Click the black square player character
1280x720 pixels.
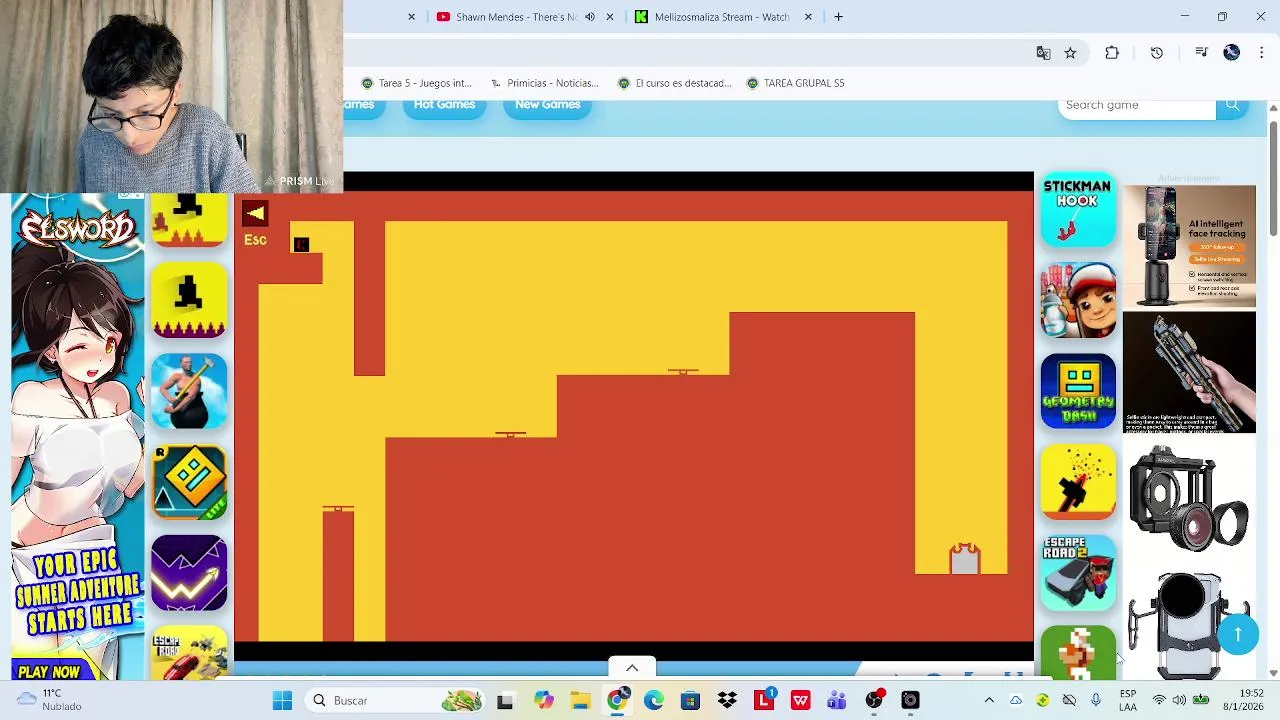tap(301, 244)
